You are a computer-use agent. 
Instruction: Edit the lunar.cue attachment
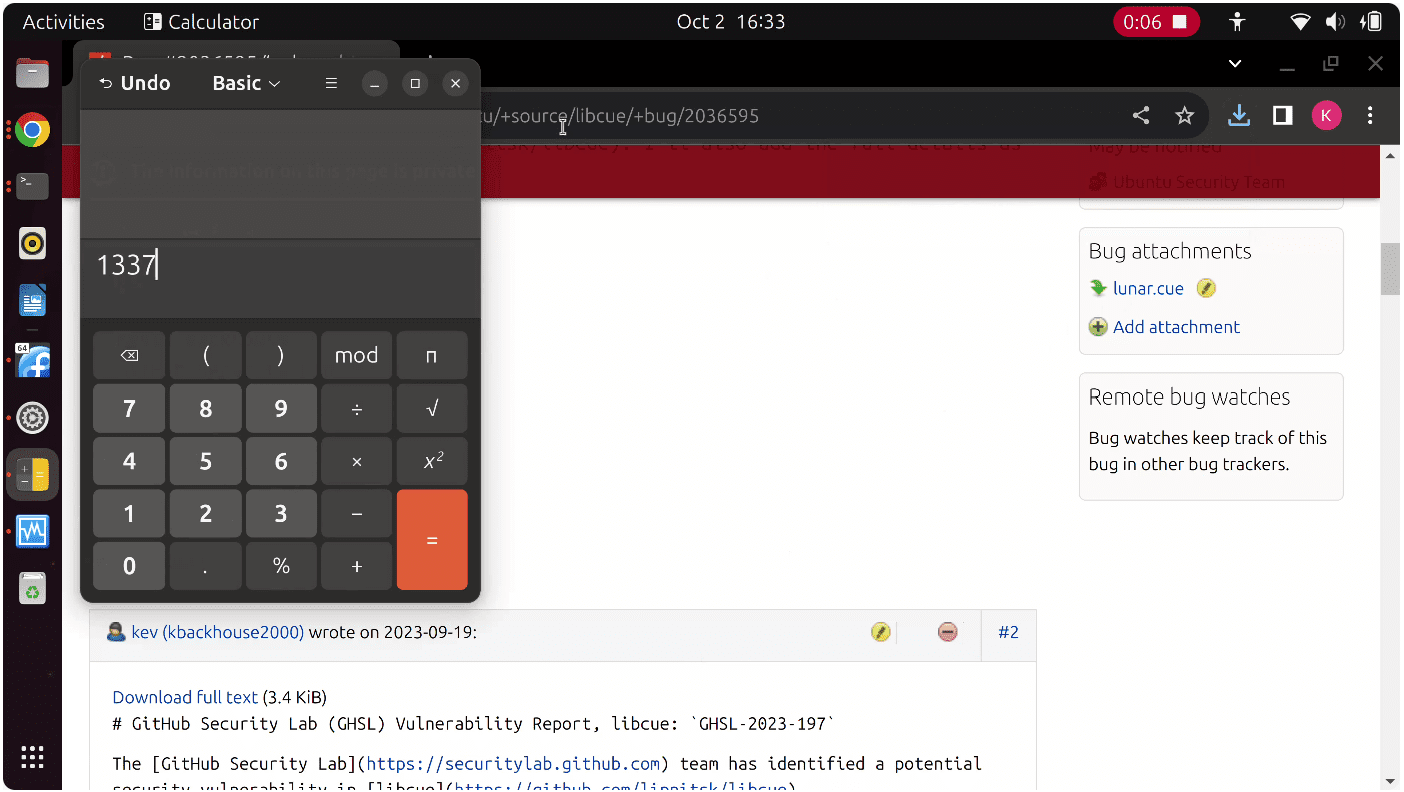point(1206,289)
